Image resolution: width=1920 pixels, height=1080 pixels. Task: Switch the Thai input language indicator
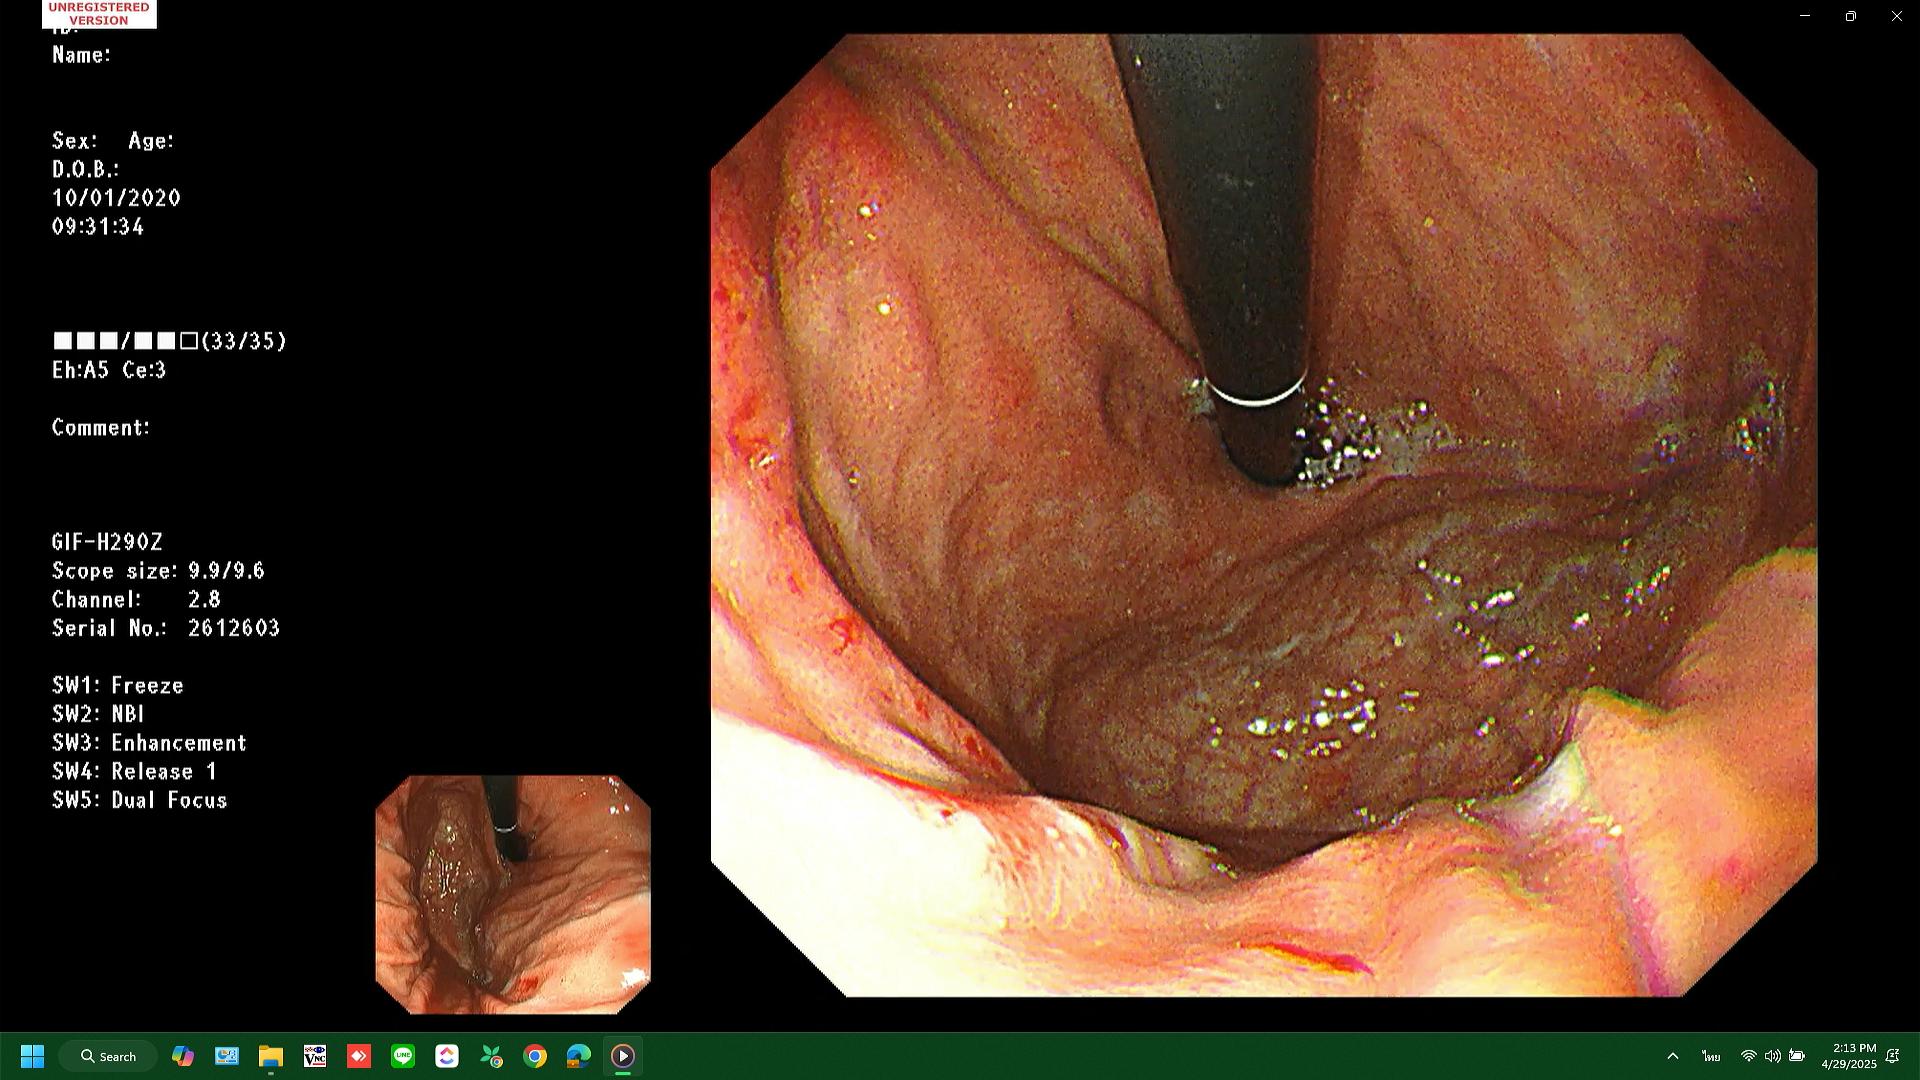coord(1711,1056)
